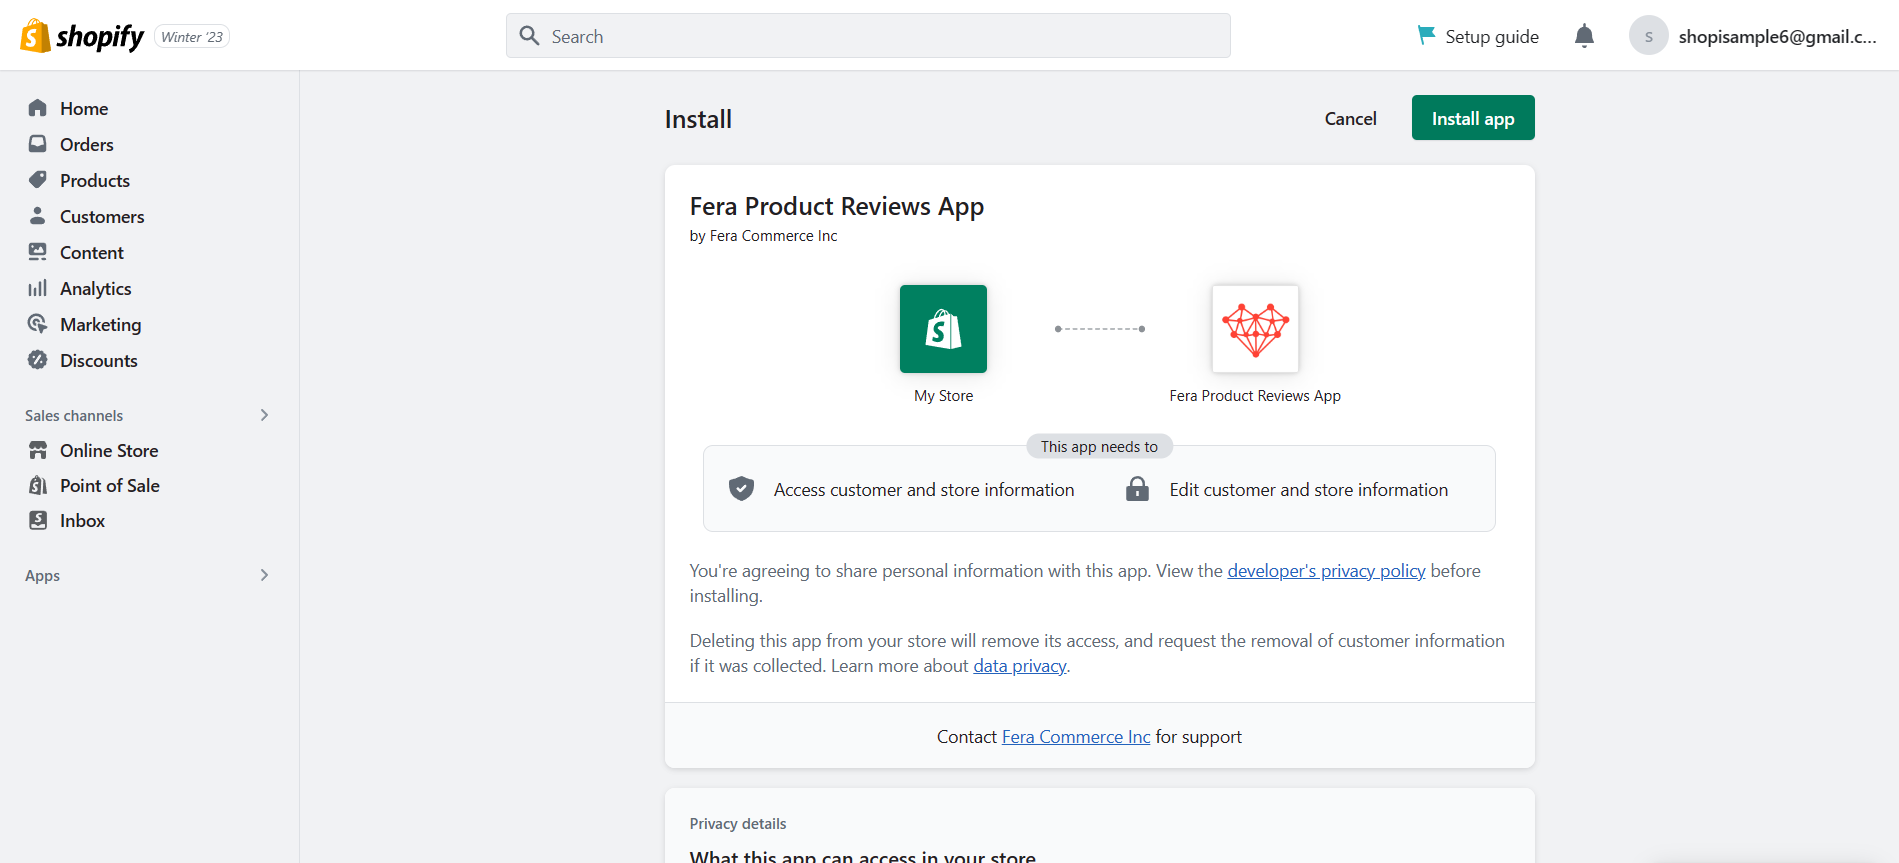Click the Install page title
The width and height of the screenshot is (1899, 863).
[x=698, y=119]
